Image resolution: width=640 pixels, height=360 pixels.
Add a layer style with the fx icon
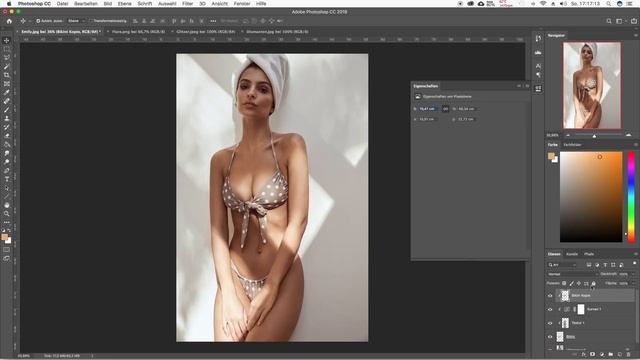click(x=584, y=354)
